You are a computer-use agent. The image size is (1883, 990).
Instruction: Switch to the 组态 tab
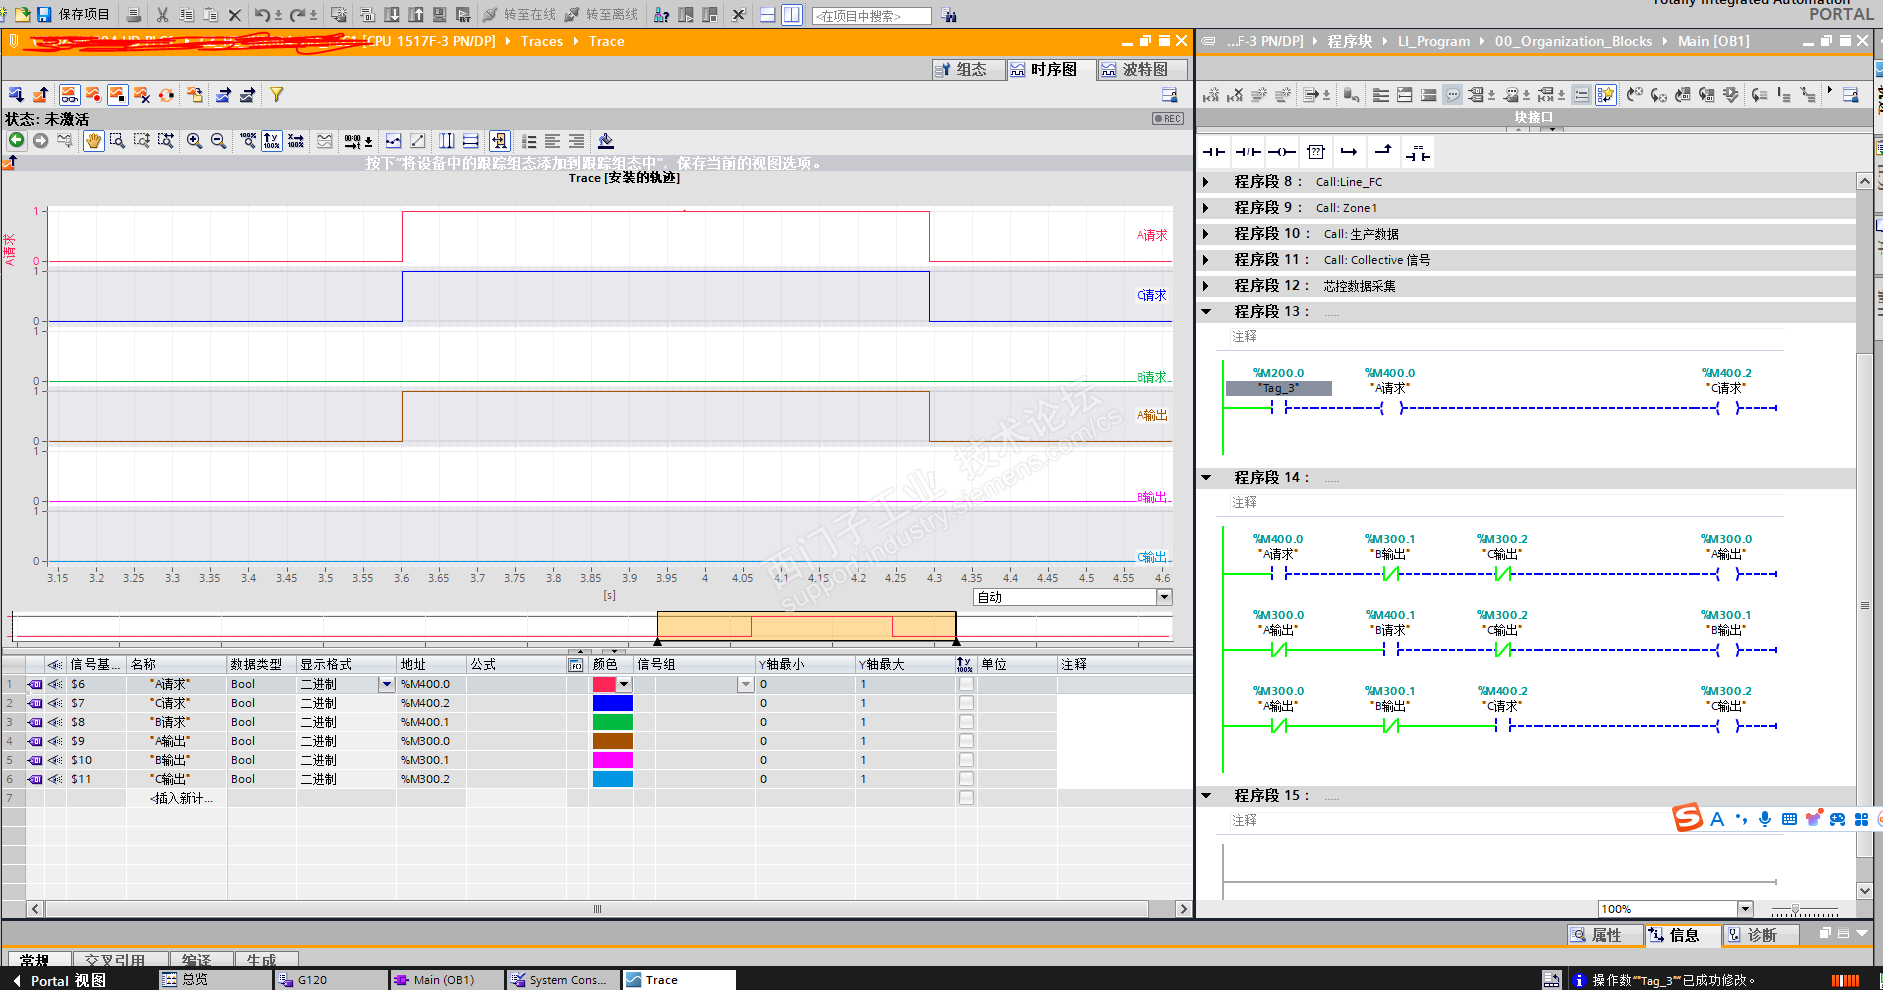[968, 69]
